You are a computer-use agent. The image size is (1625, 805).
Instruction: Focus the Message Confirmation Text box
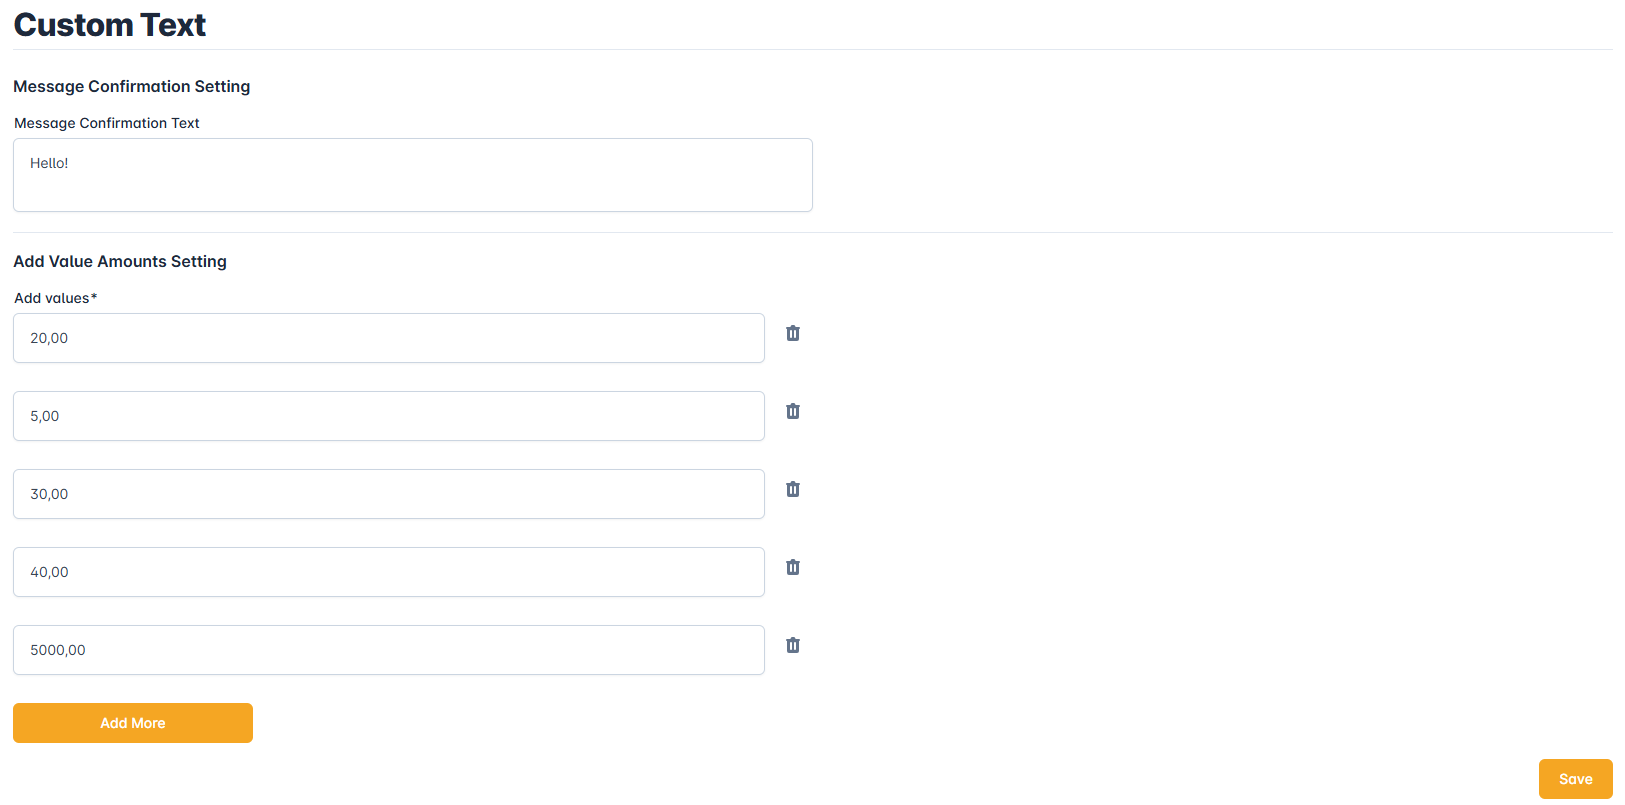point(412,175)
